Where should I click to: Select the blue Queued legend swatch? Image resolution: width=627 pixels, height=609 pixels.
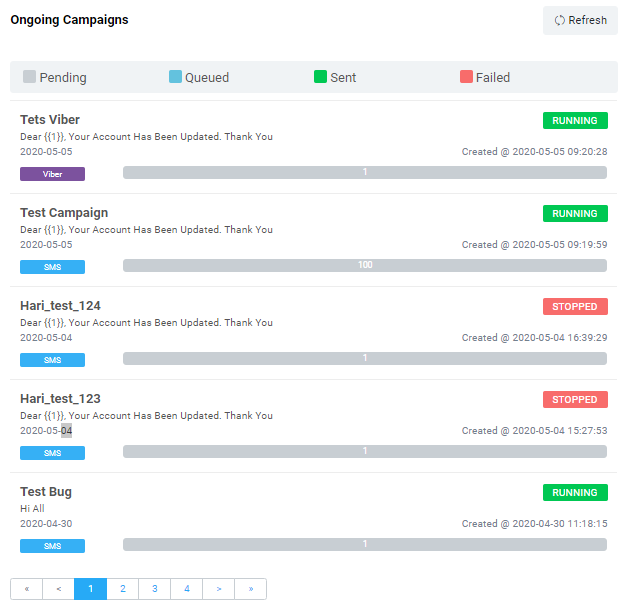pyautogui.click(x=175, y=77)
